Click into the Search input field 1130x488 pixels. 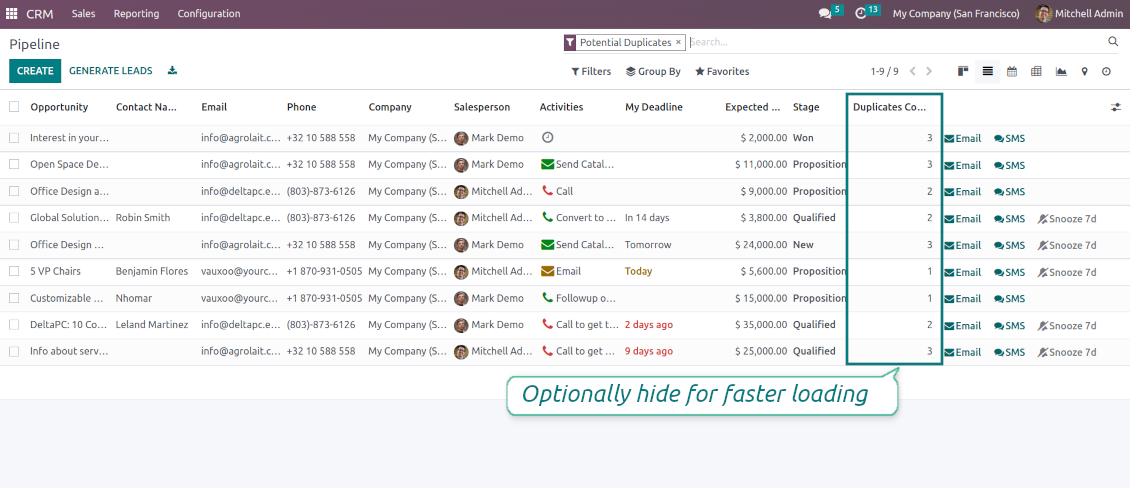(890, 43)
